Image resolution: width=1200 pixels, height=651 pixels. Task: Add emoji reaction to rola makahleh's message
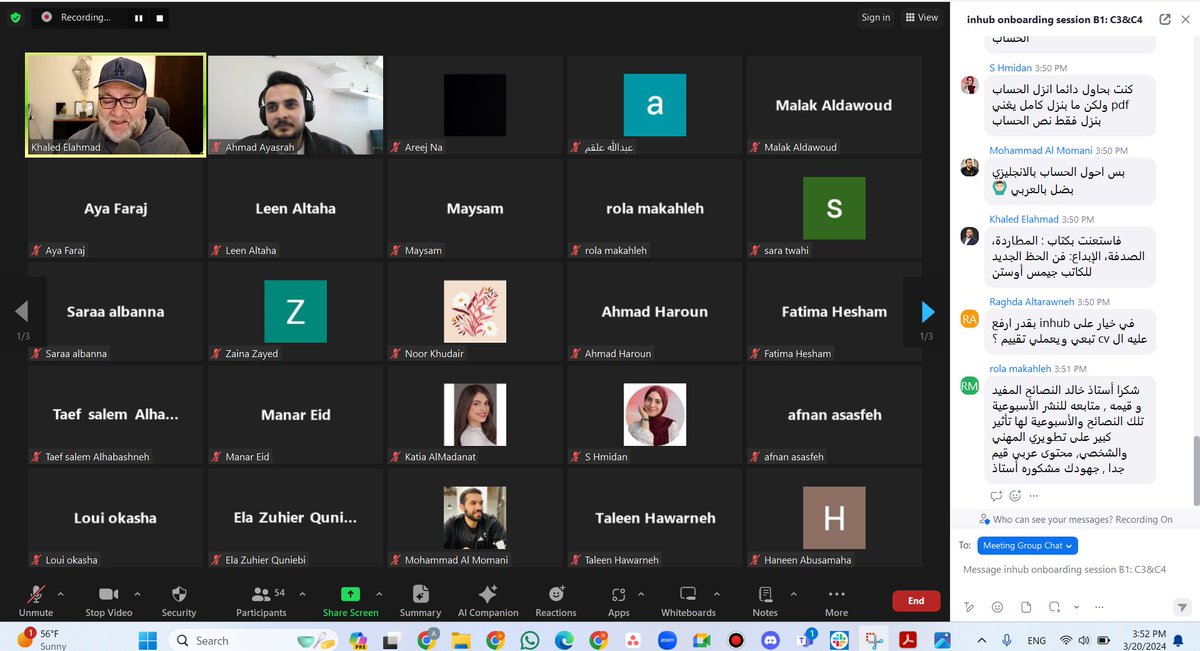pos(1016,496)
